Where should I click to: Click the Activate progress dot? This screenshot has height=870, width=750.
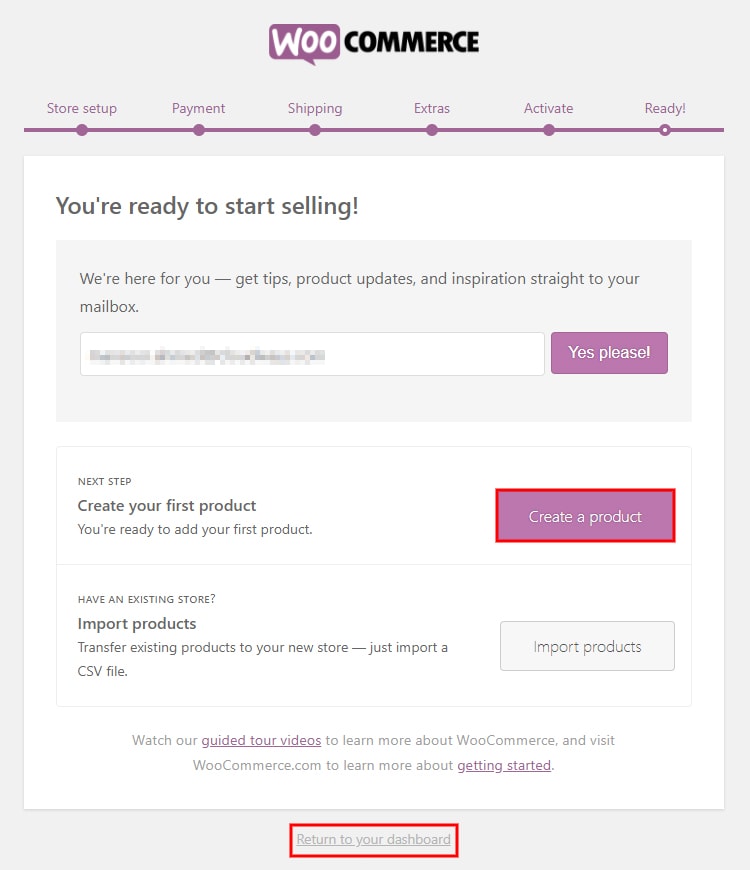(x=549, y=130)
